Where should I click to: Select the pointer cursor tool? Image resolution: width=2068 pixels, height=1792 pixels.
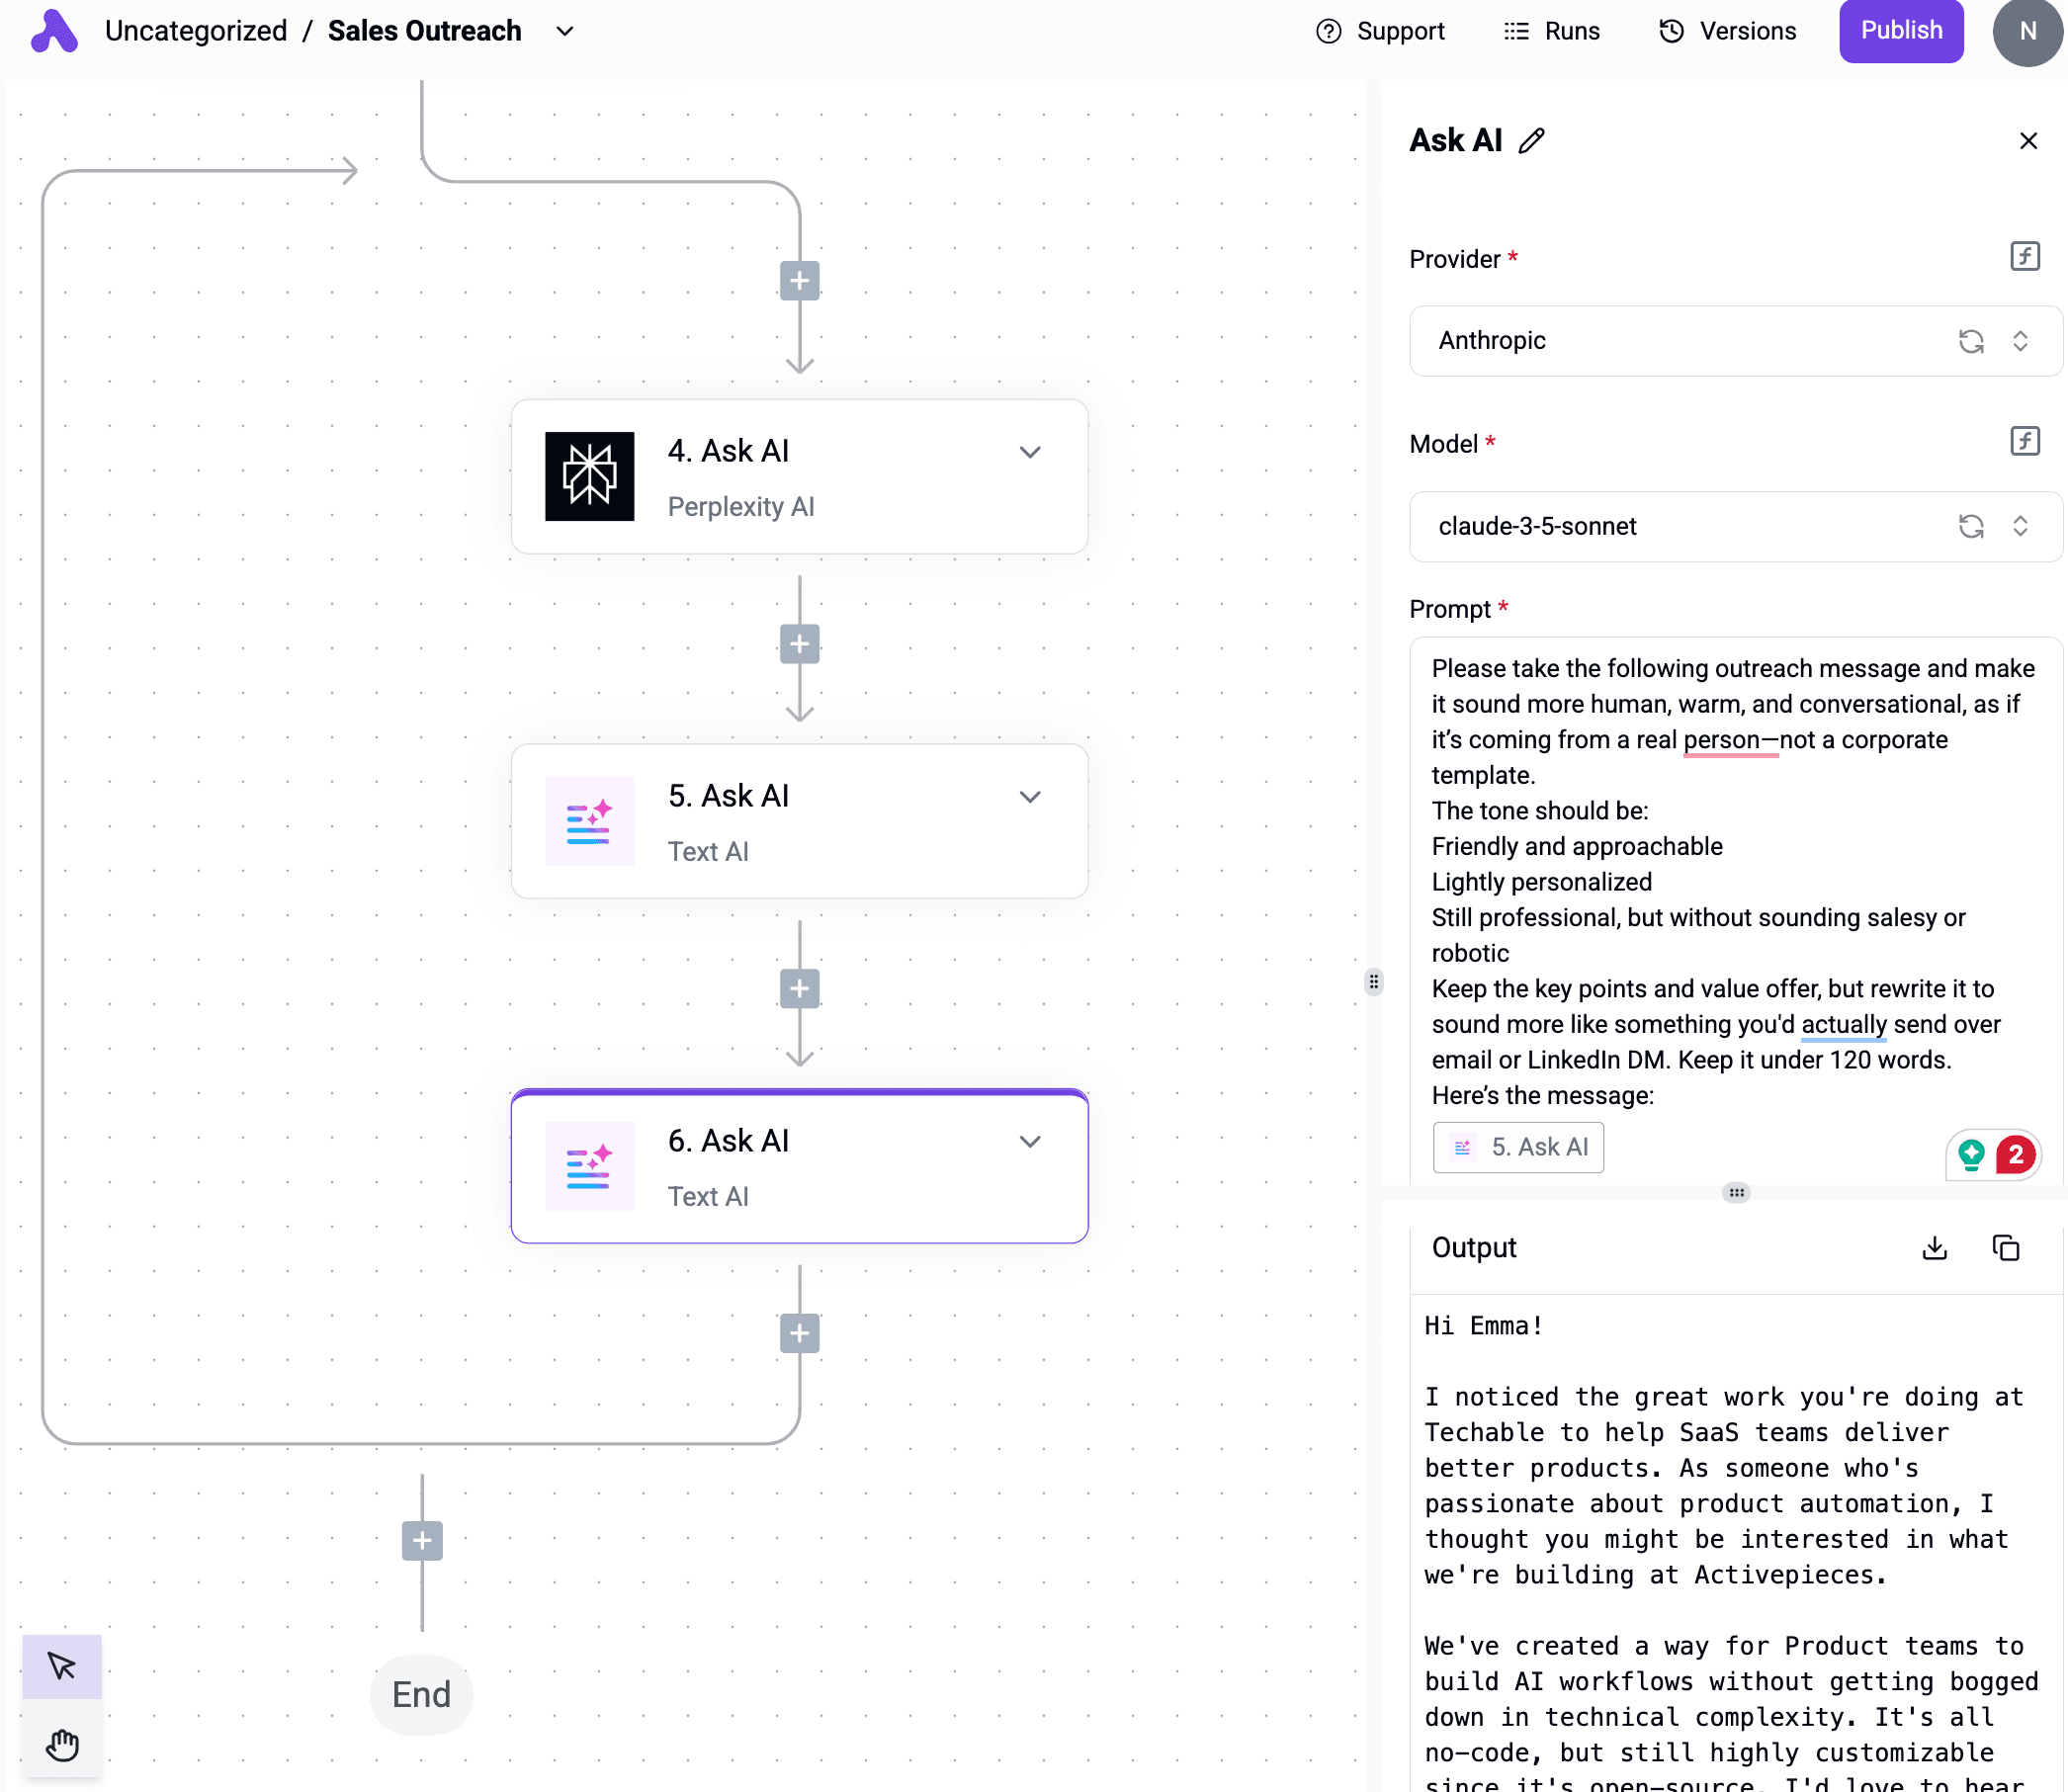click(x=62, y=1666)
